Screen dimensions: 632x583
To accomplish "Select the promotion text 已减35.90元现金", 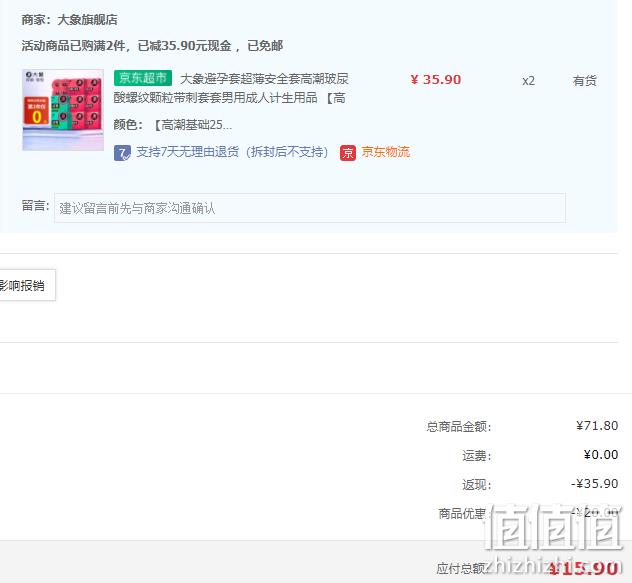I will pos(185,46).
